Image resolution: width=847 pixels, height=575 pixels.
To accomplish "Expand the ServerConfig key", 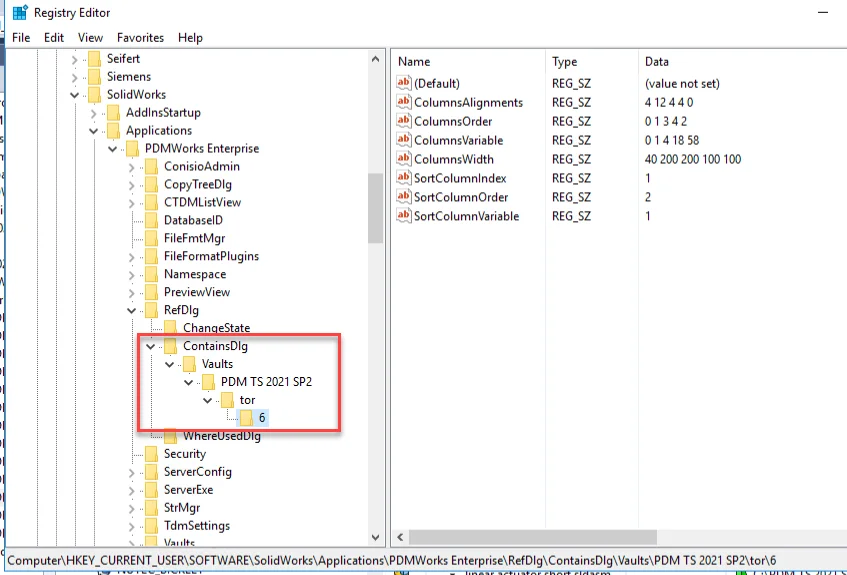I will (132, 472).
